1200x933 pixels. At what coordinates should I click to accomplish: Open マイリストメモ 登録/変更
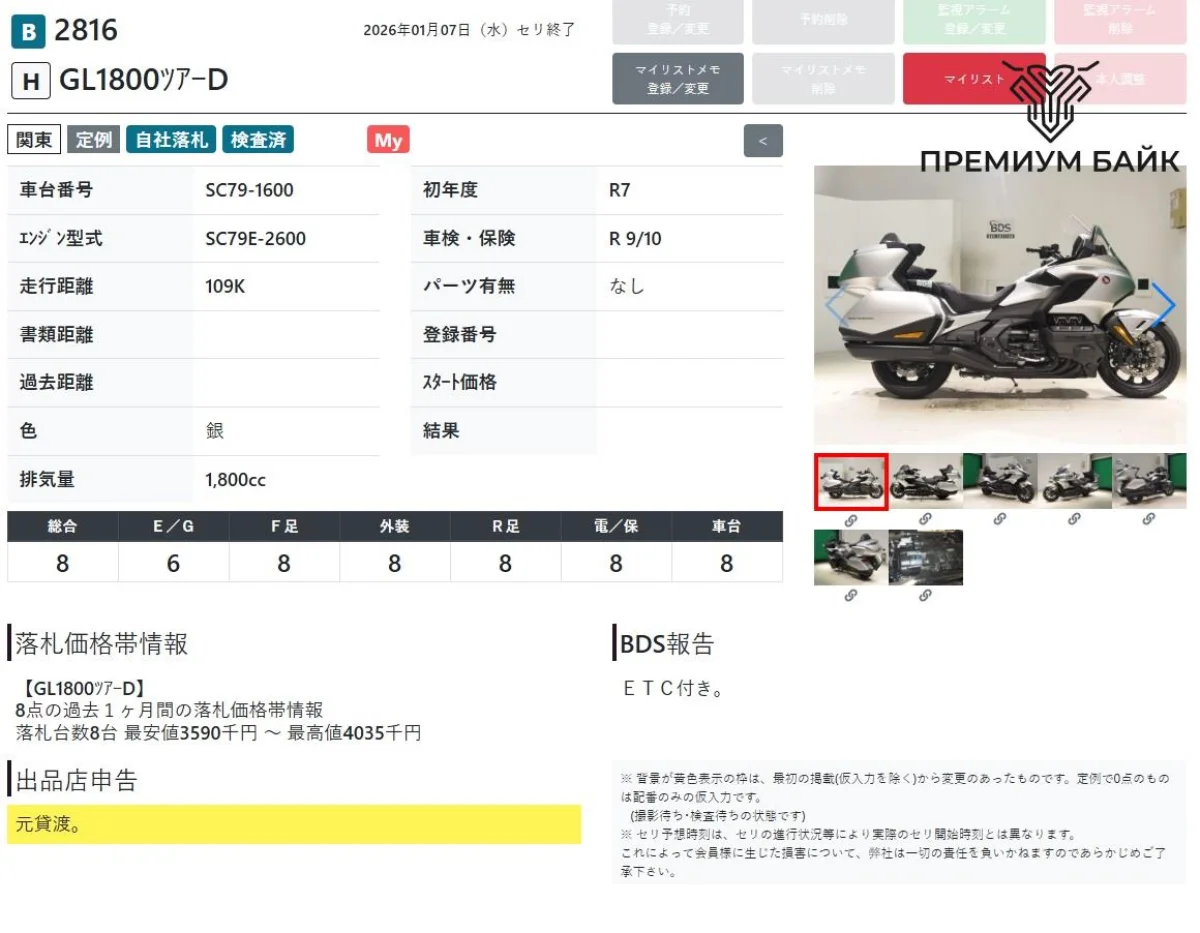[x=677, y=79]
